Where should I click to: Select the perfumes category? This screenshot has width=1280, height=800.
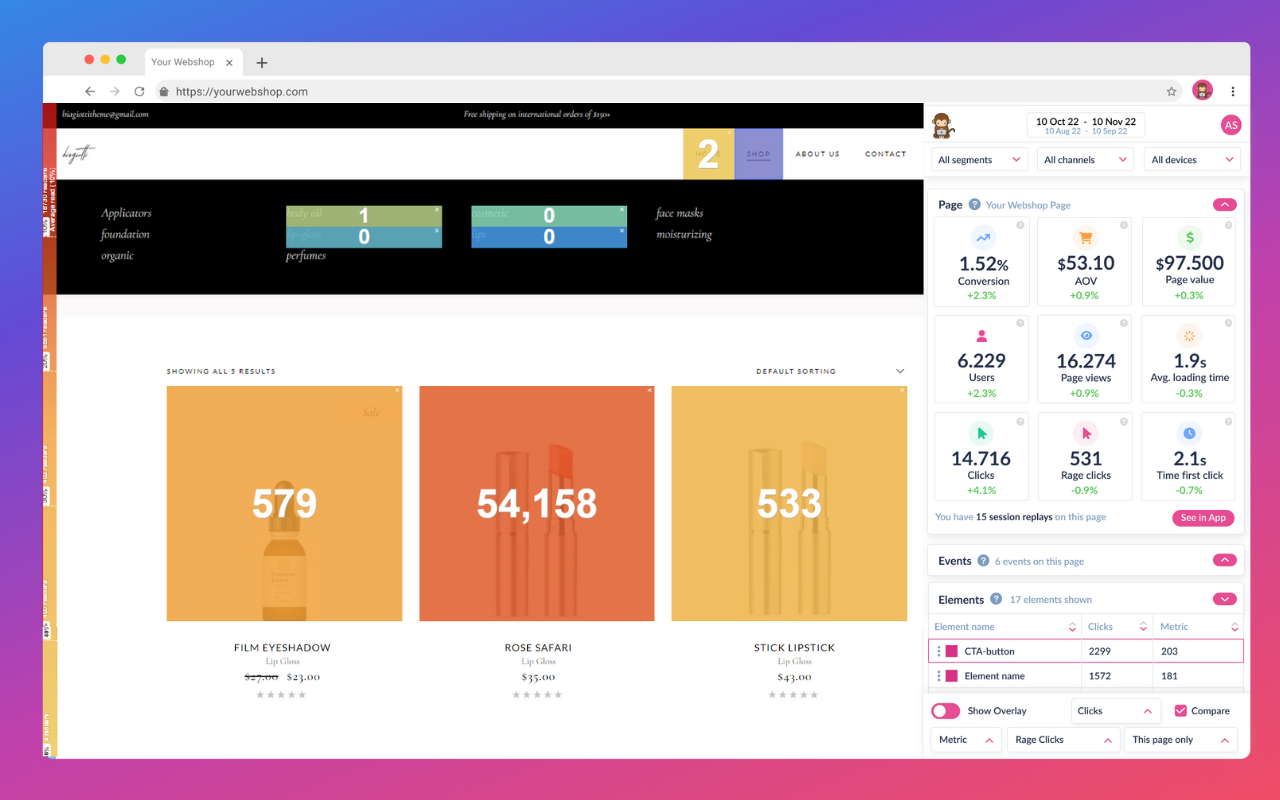click(306, 256)
